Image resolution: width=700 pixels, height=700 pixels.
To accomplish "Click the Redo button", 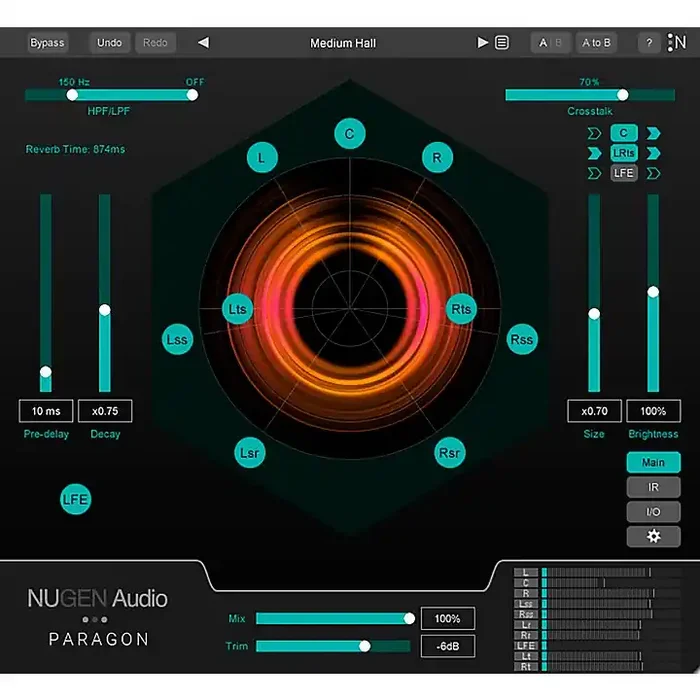I will tap(155, 43).
